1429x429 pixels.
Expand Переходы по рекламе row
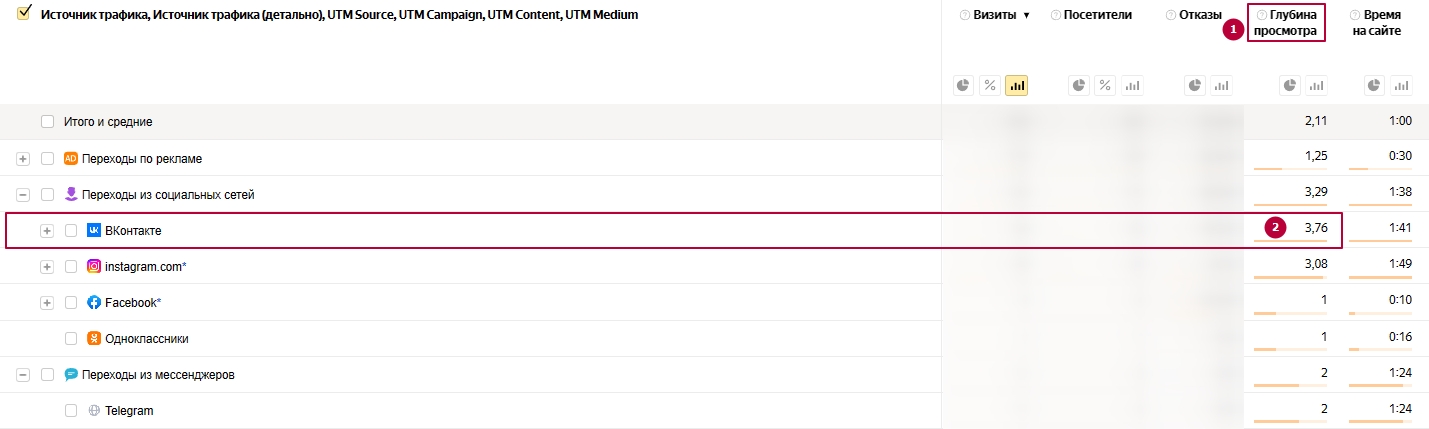coord(23,158)
